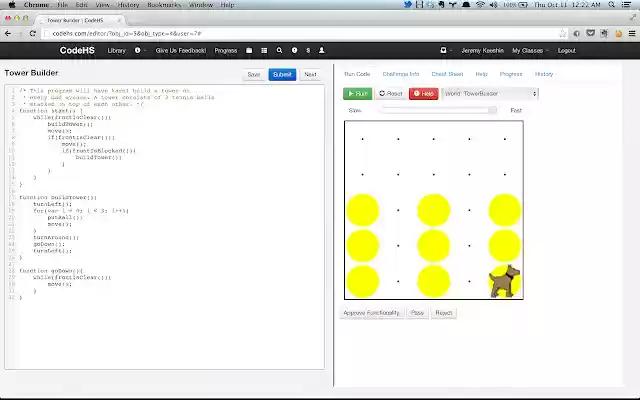The width and height of the screenshot is (640, 400).
Task: Click the user profile icon in the navbar
Action: (322, 50)
